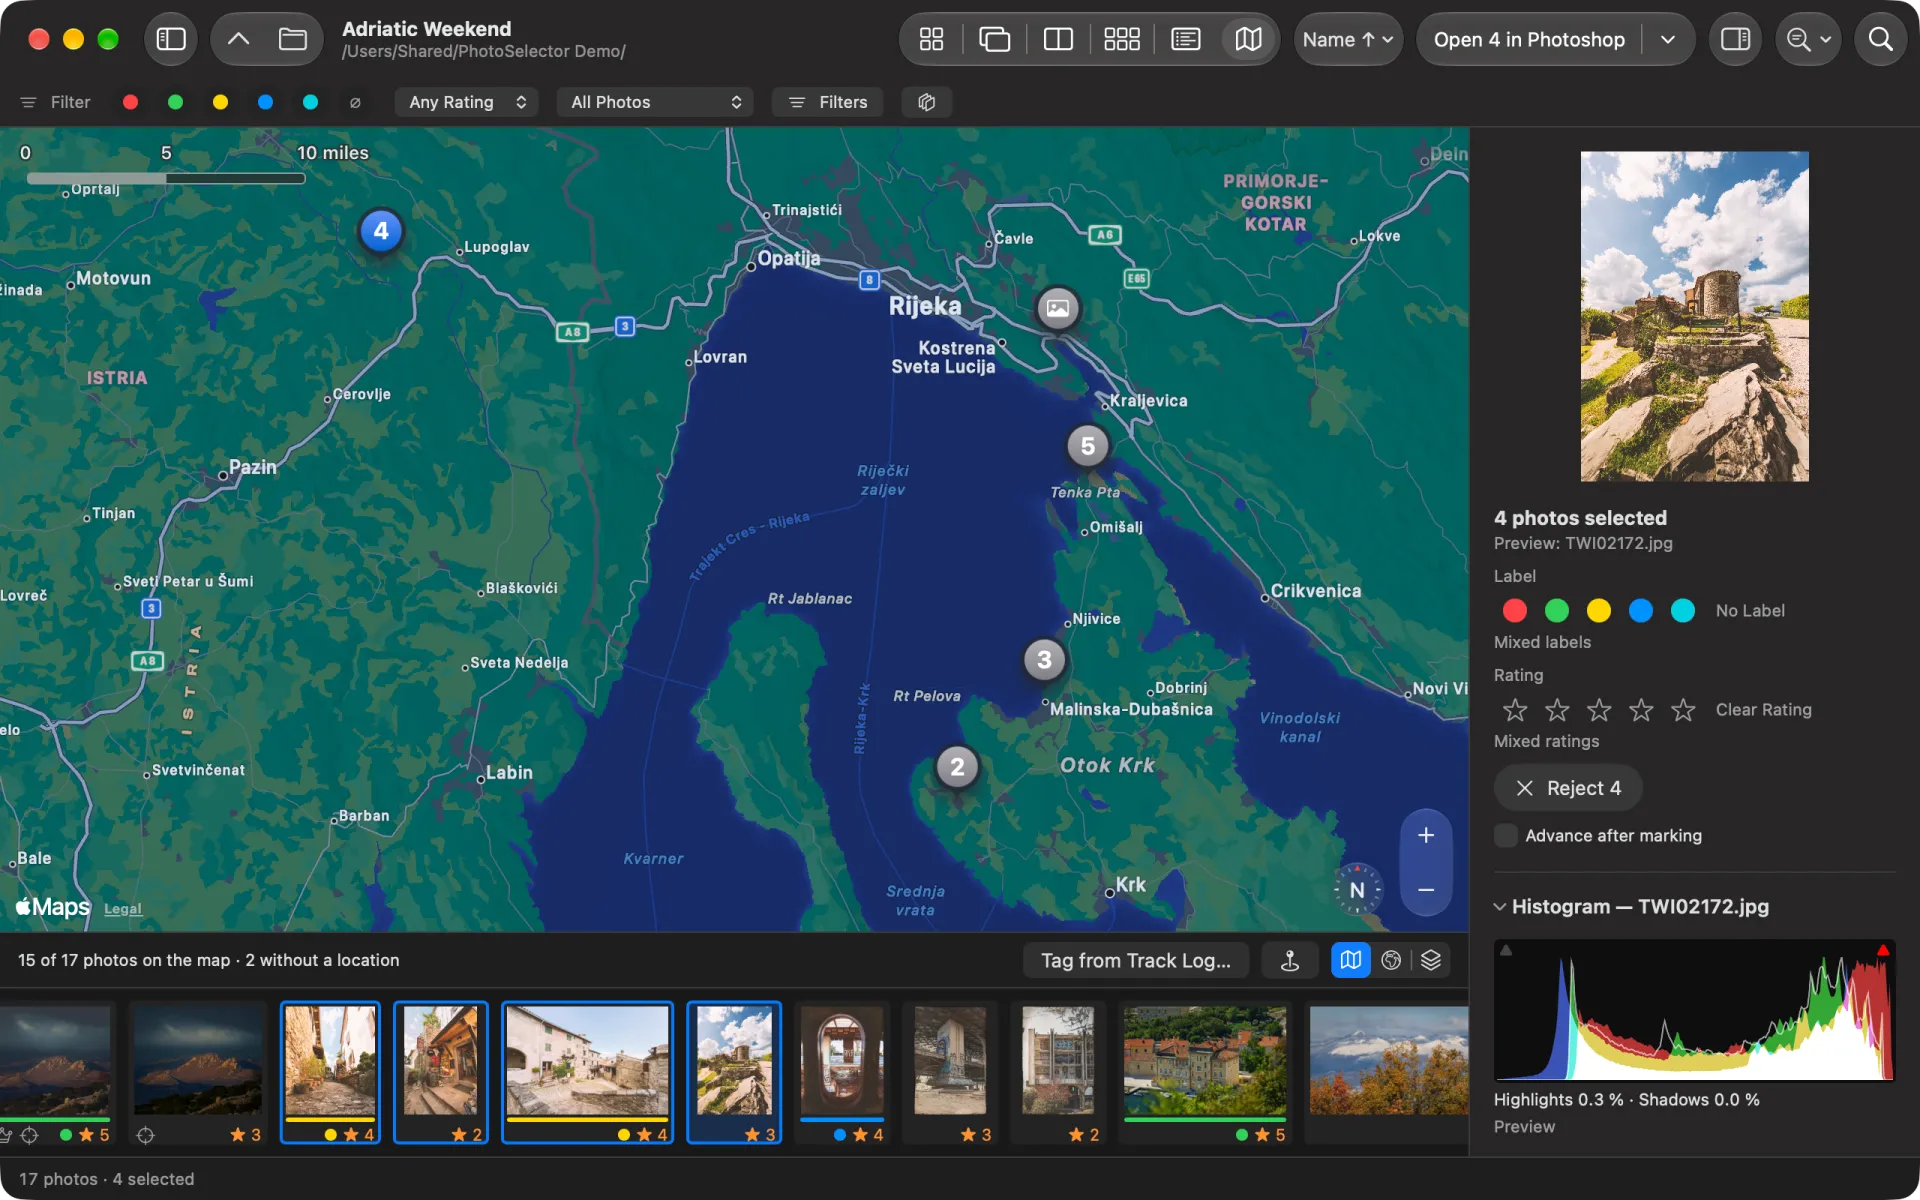Click Tag from Track Log button

pos(1135,960)
